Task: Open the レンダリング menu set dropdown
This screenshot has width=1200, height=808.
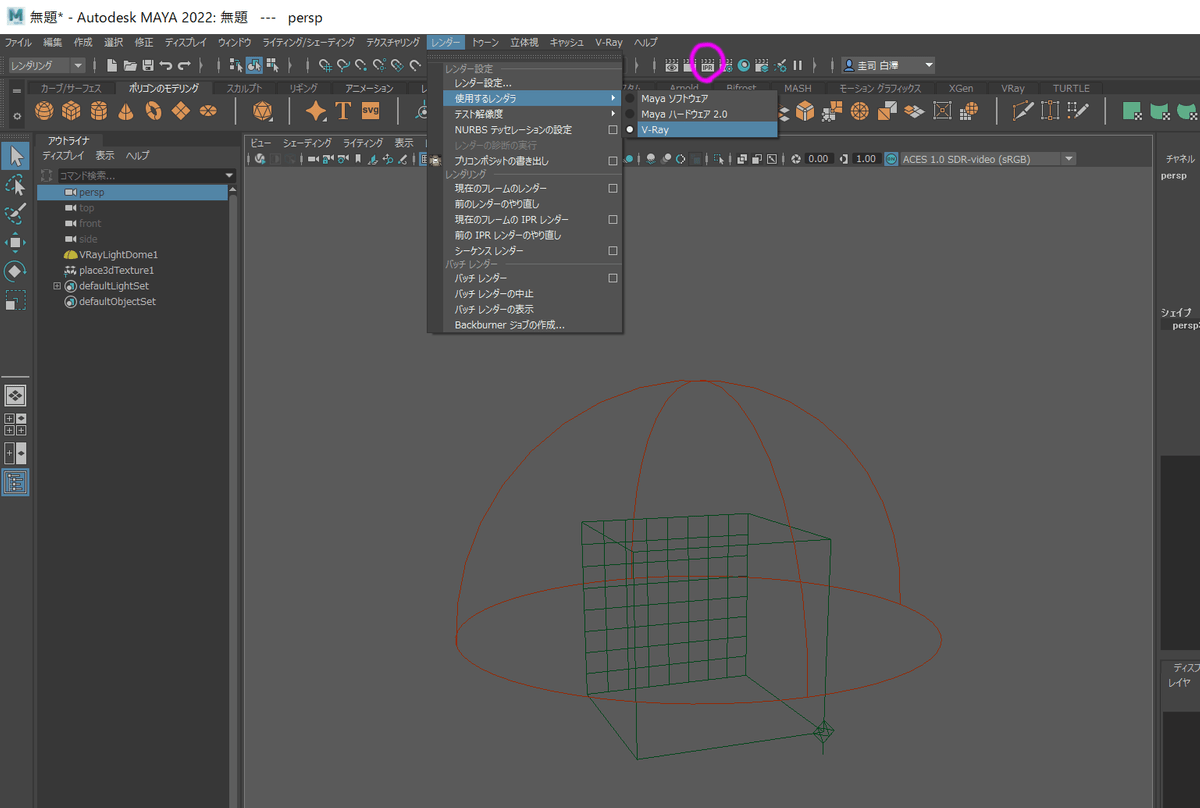Action: [x=47, y=65]
